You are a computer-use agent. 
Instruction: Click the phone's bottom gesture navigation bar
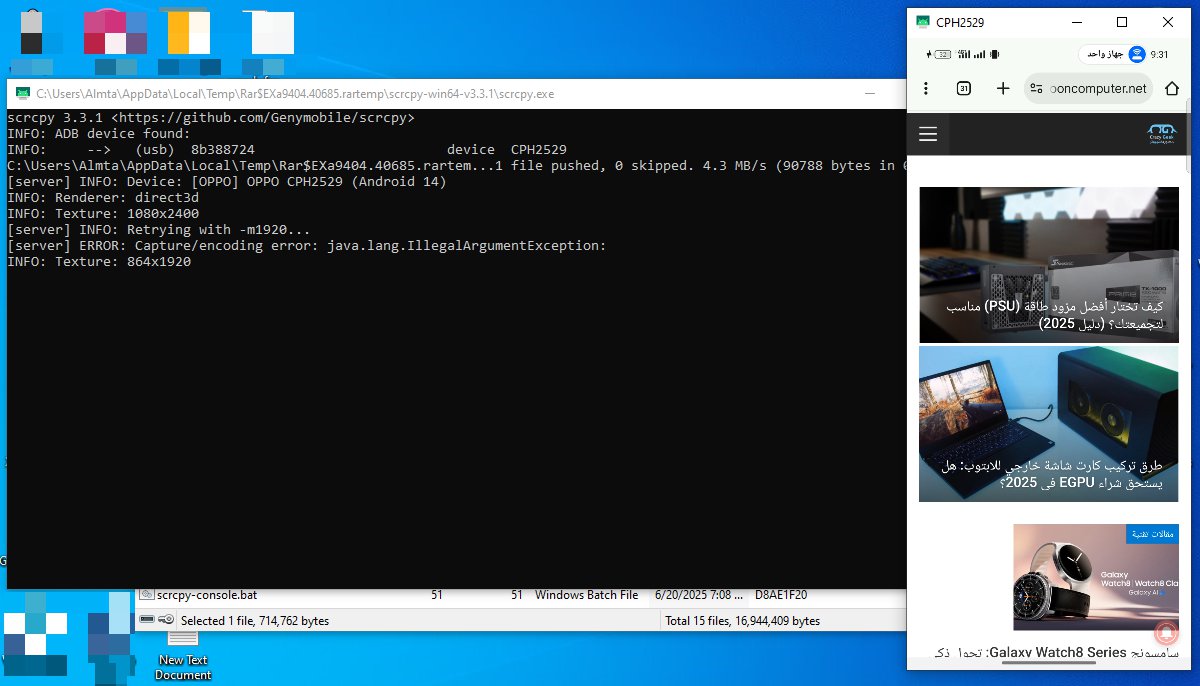tap(1048, 664)
